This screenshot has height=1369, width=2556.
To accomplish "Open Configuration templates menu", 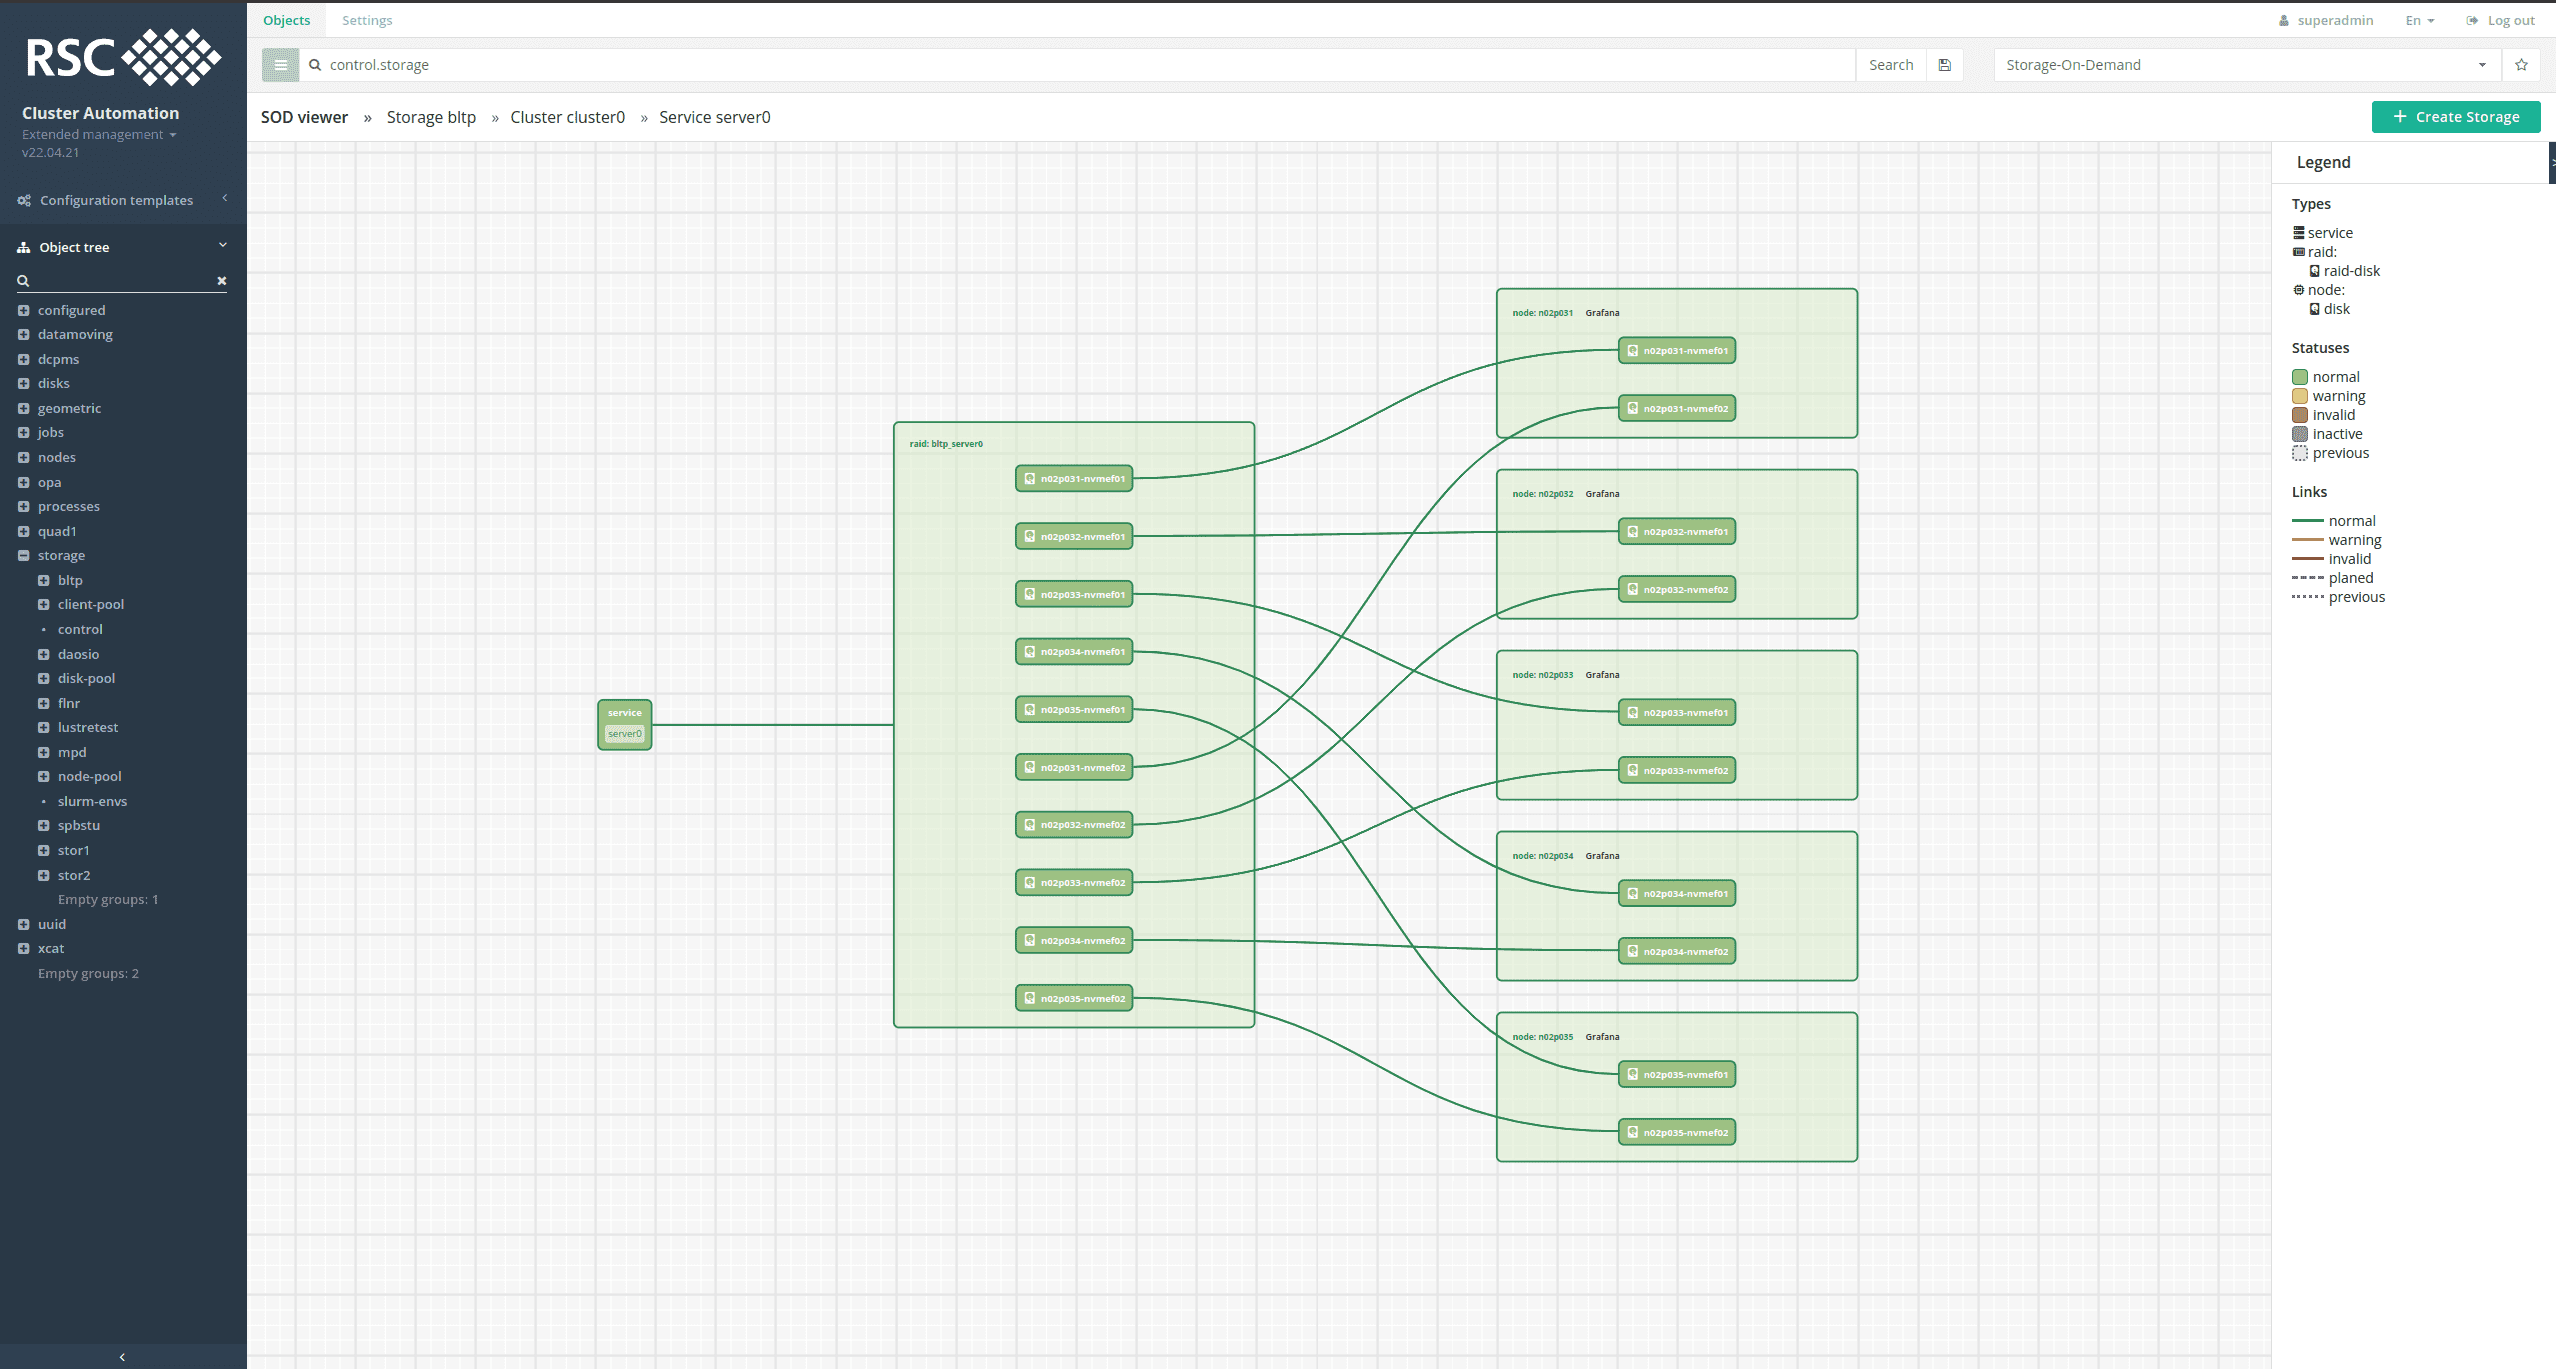I will pyautogui.click(x=116, y=200).
